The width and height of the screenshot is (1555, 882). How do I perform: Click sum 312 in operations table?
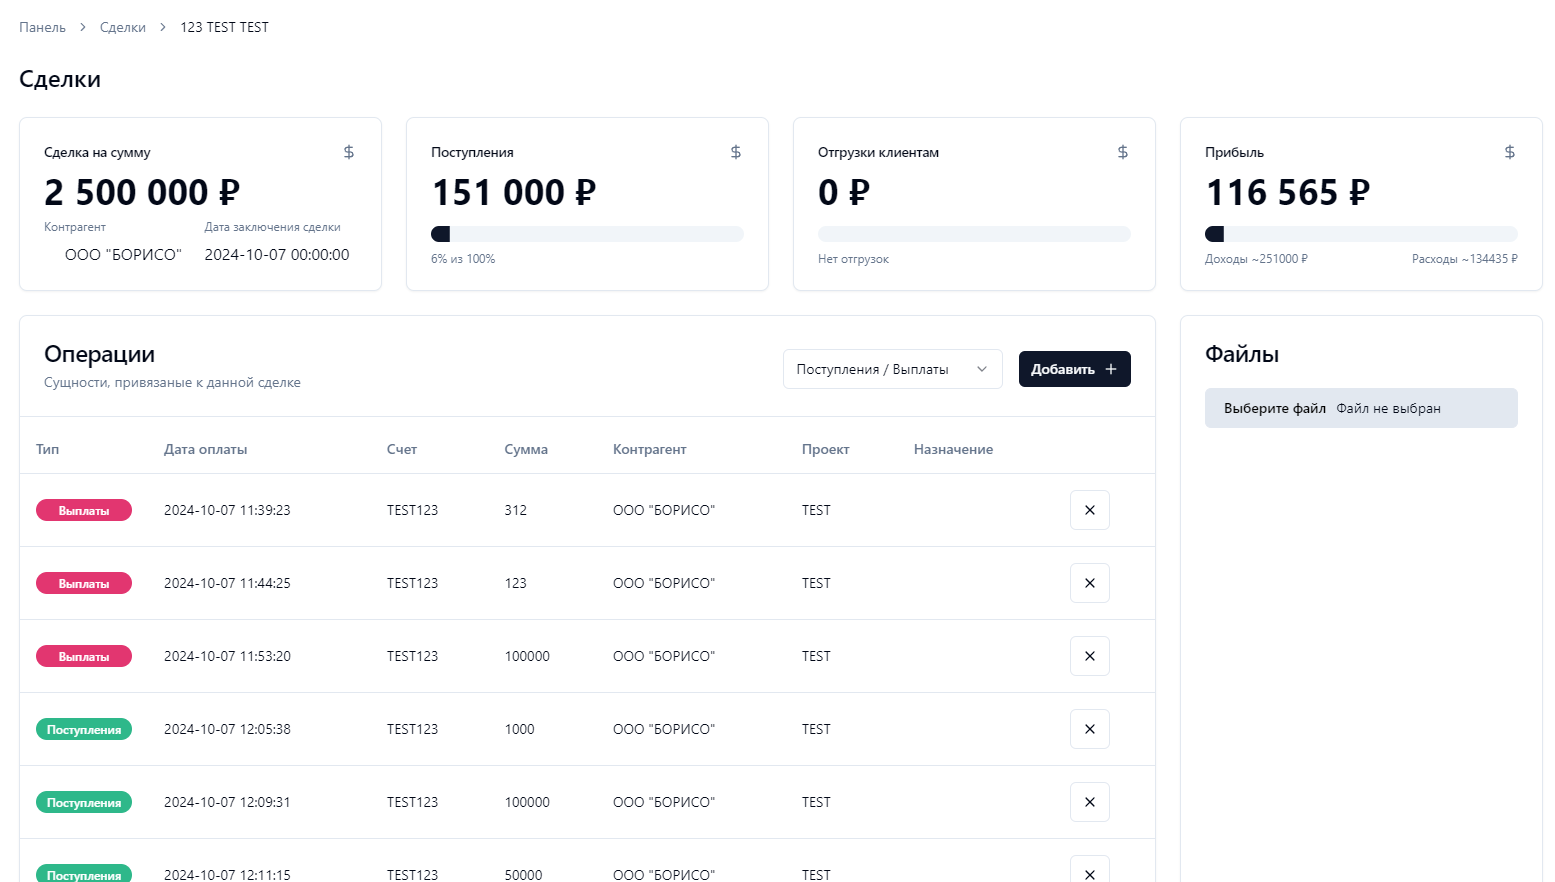(x=515, y=510)
